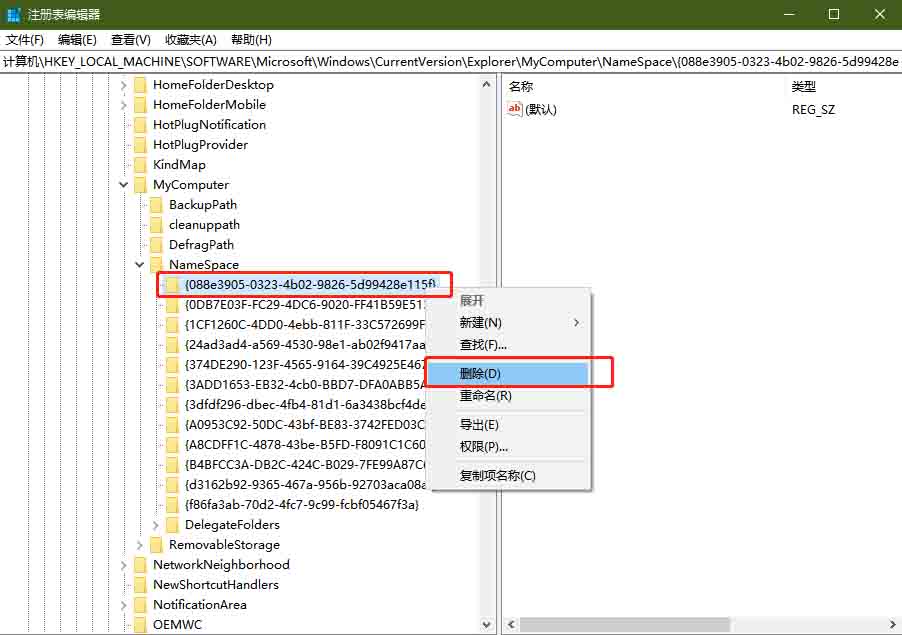Expand the HomeFolderDesktop tree node

pyautogui.click(x=124, y=85)
